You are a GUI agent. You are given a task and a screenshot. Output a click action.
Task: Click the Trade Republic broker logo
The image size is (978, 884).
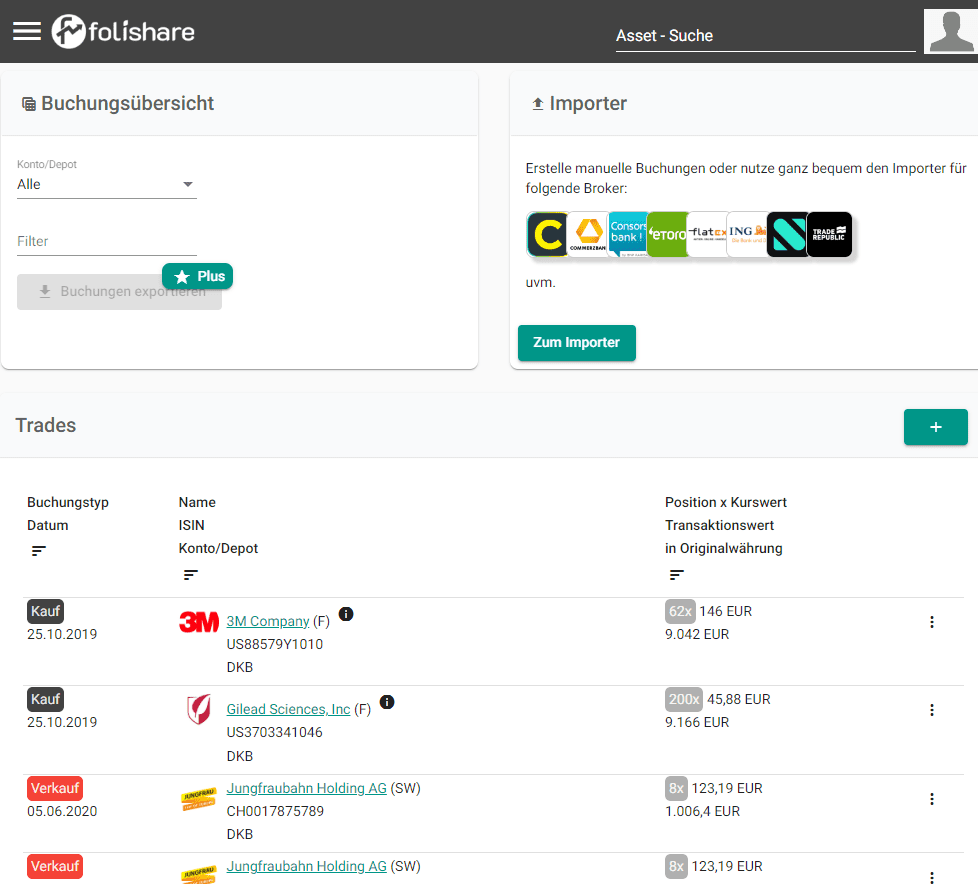829,235
